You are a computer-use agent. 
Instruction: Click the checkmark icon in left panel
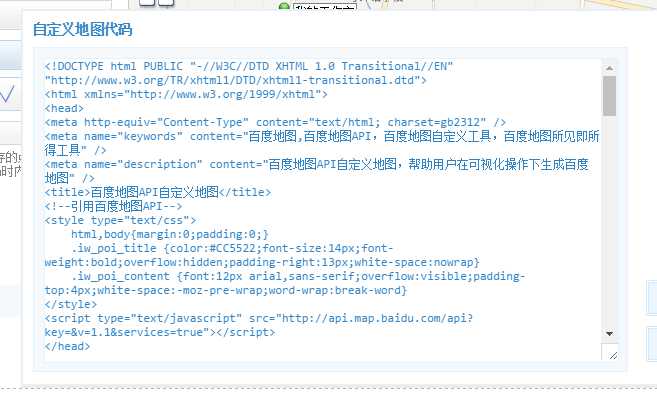[x=7, y=94]
